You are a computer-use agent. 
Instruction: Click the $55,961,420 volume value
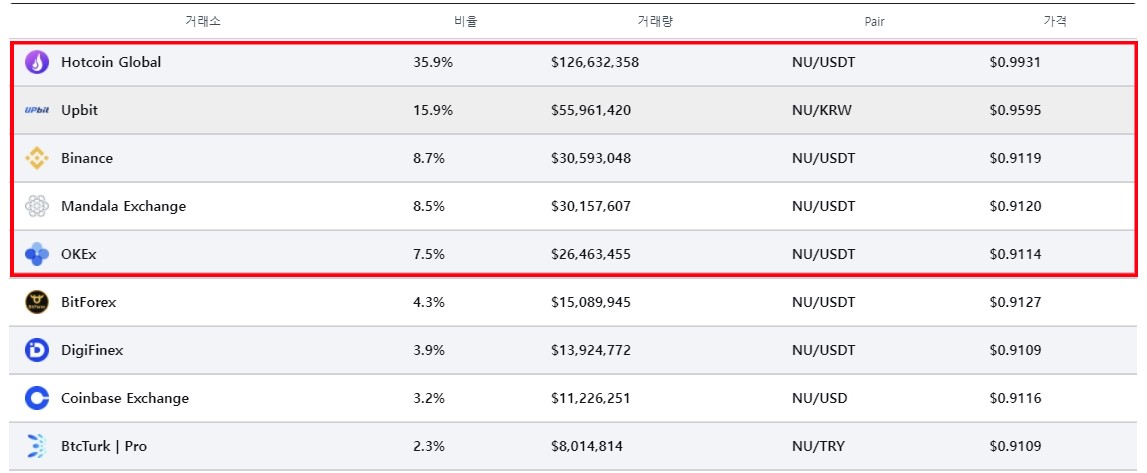pyautogui.click(x=590, y=110)
